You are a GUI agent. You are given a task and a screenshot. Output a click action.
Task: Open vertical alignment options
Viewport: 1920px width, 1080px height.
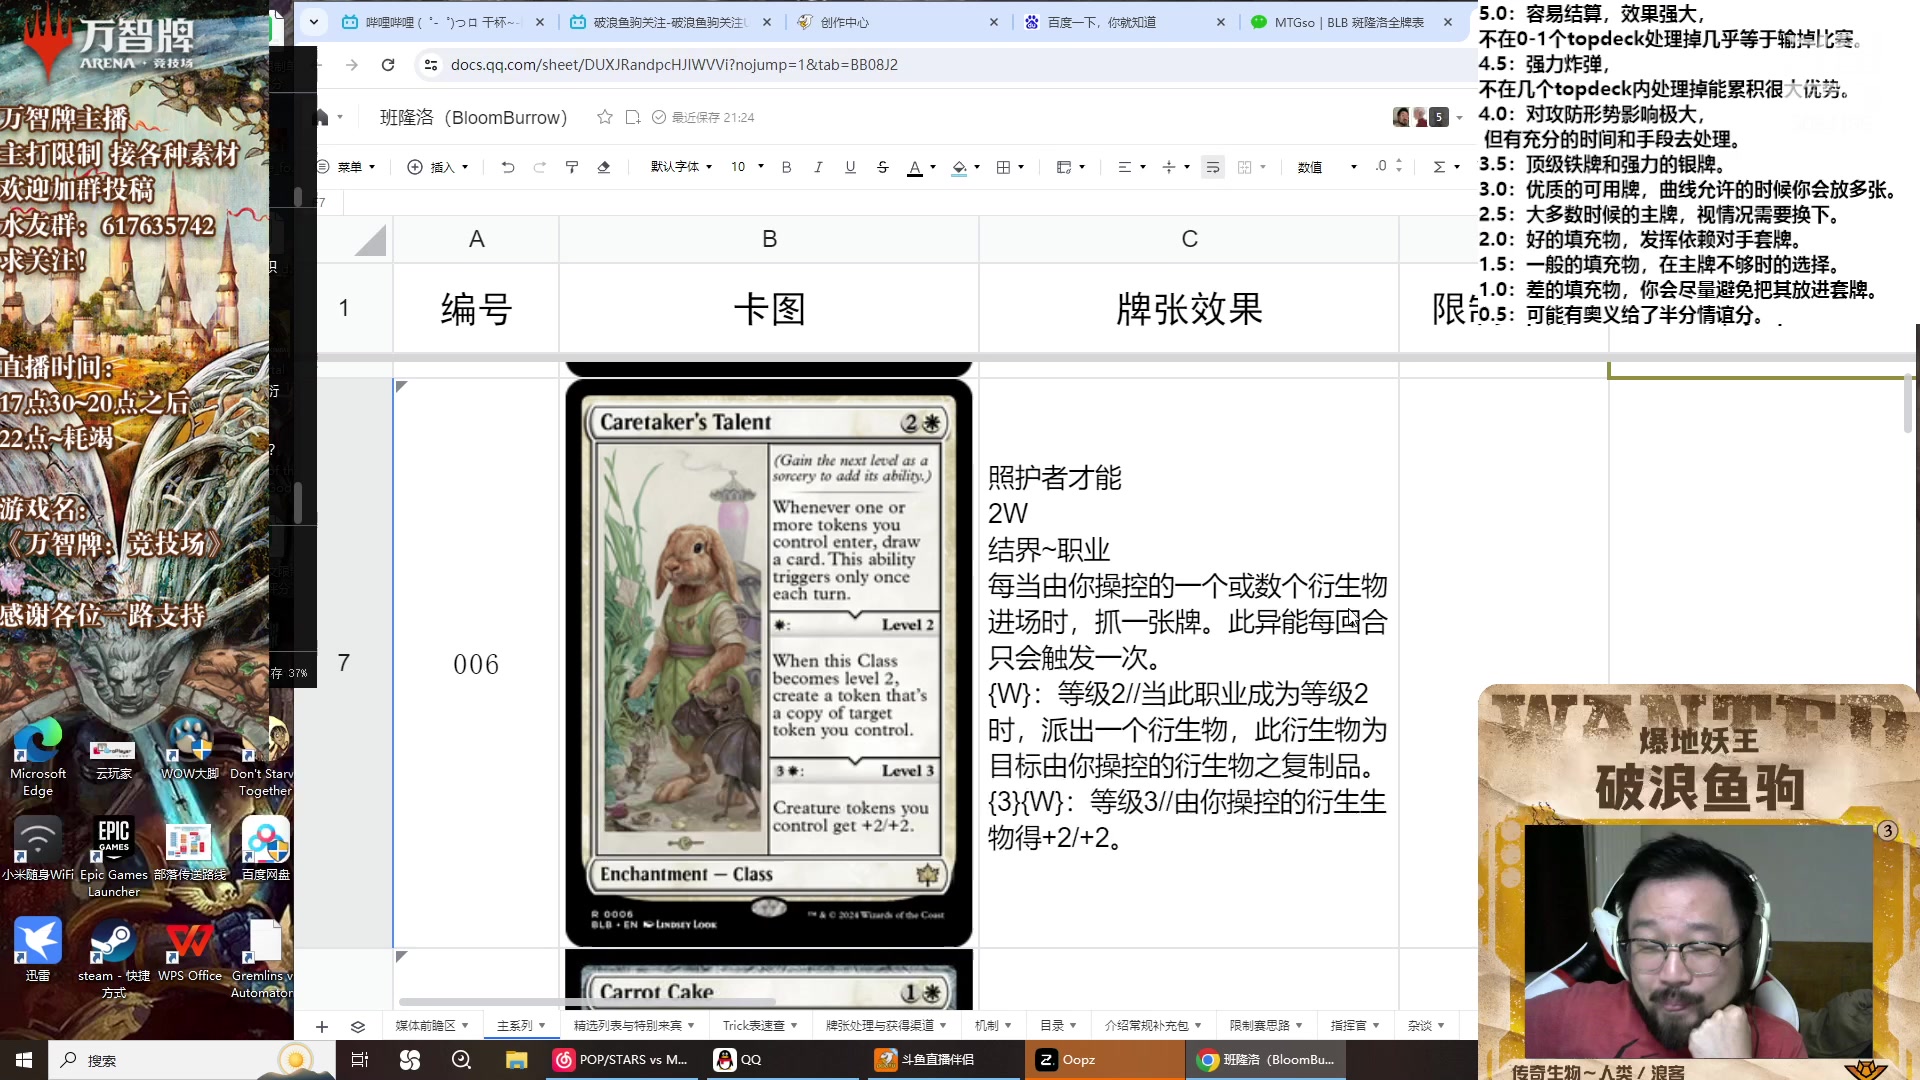(x=1175, y=167)
